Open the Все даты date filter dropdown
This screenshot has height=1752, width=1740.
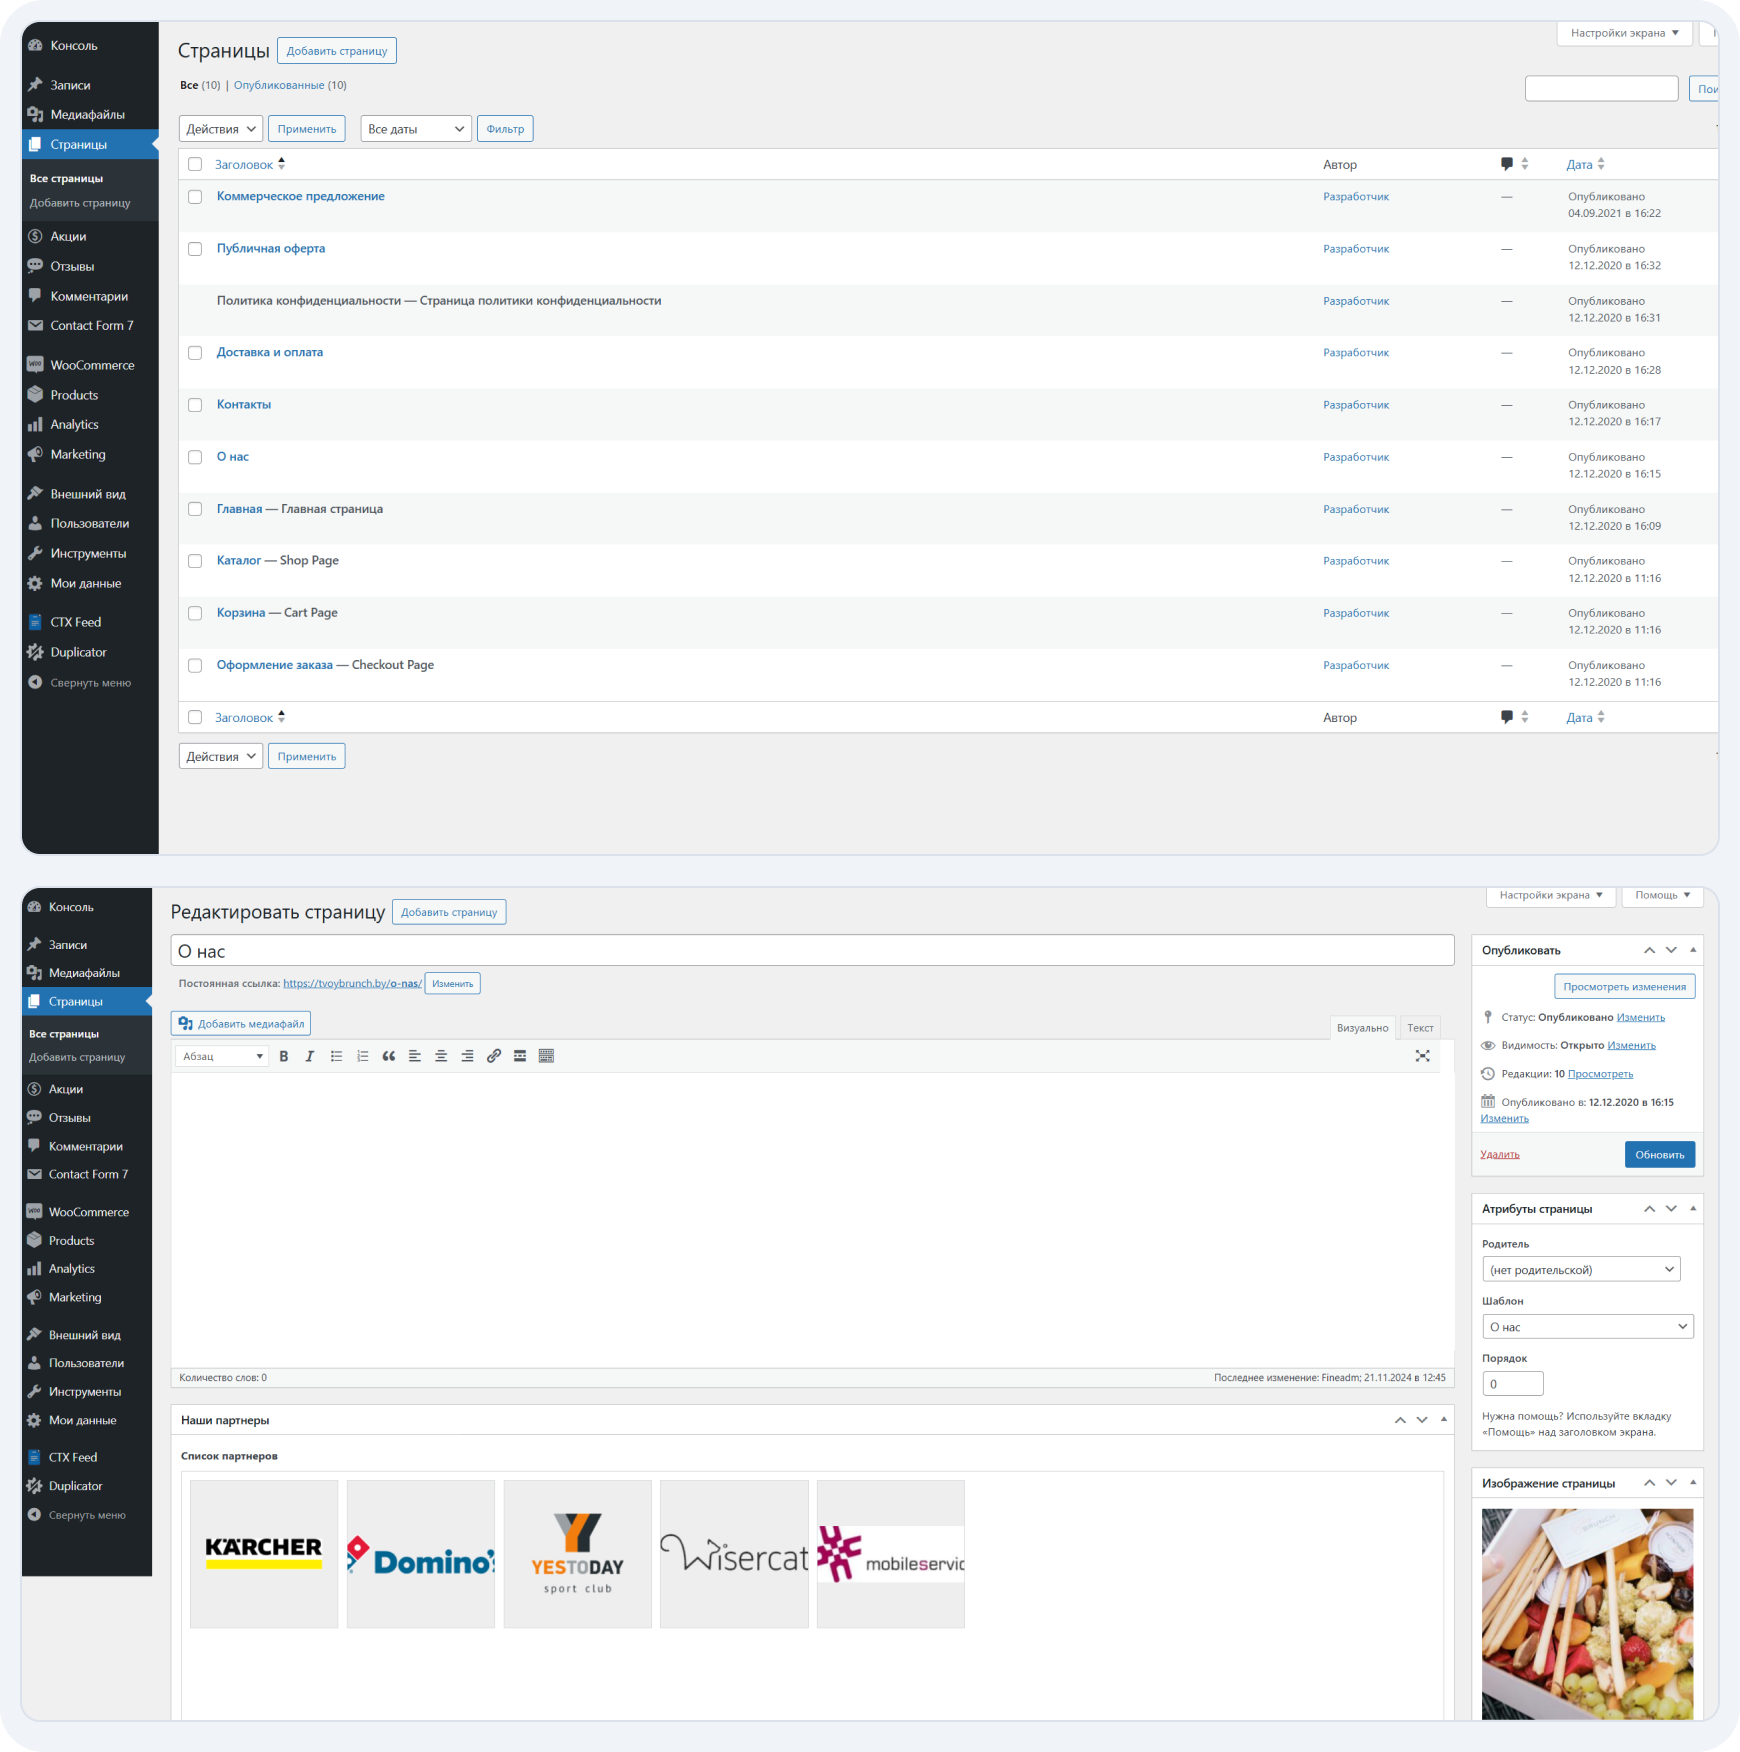click(416, 129)
